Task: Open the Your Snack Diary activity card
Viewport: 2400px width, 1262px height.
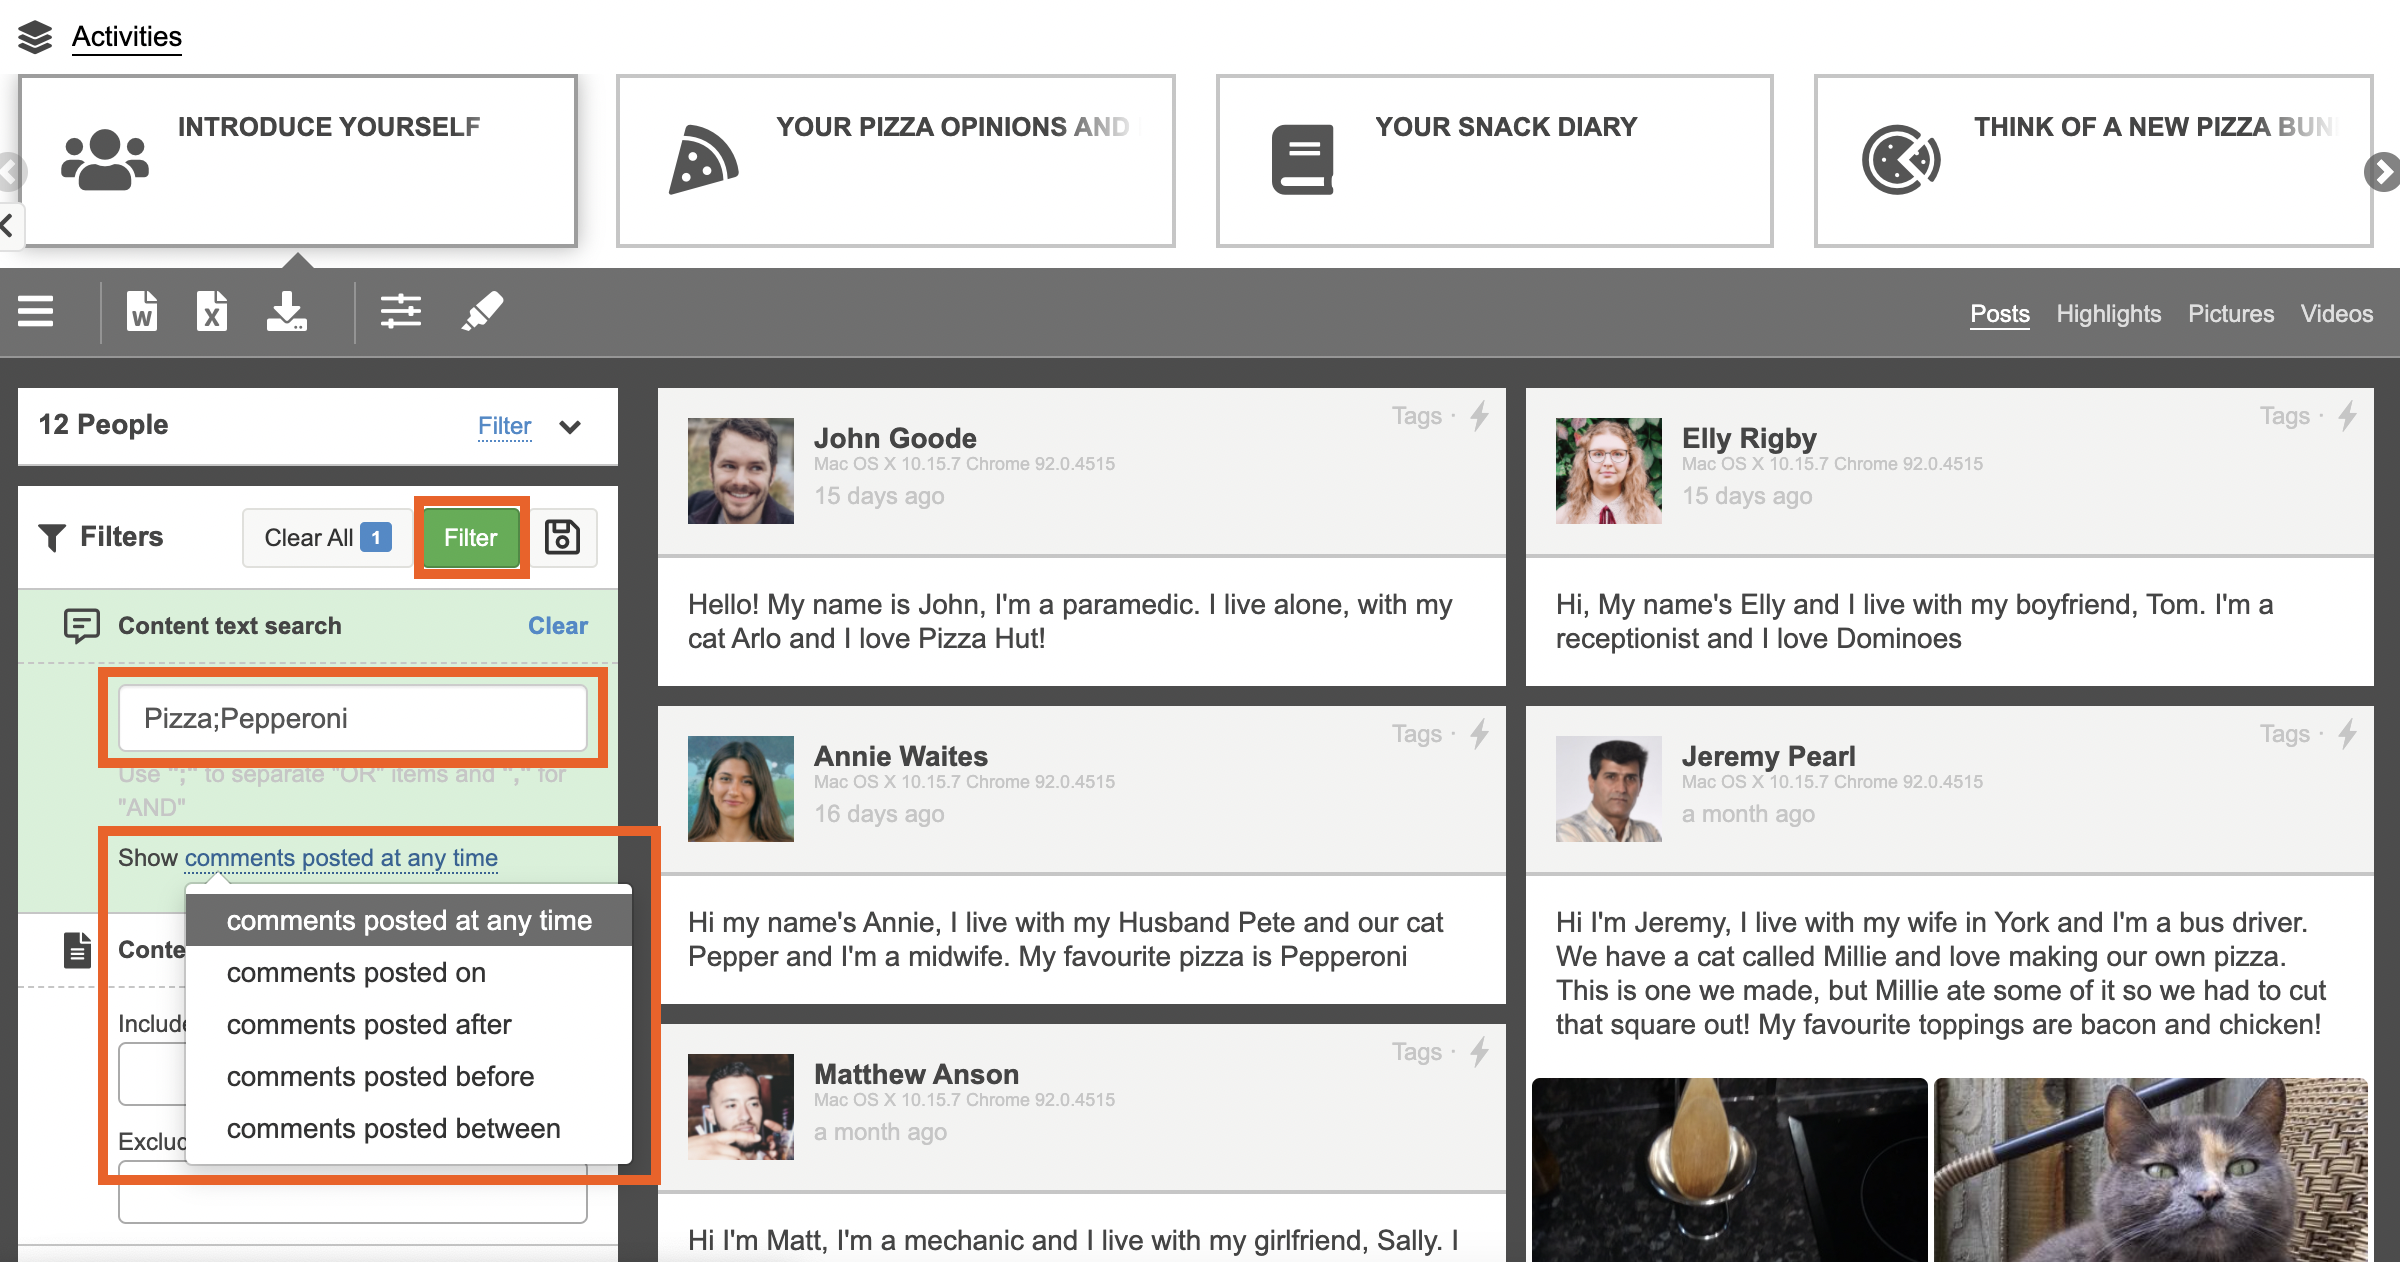Action: 1494,161
